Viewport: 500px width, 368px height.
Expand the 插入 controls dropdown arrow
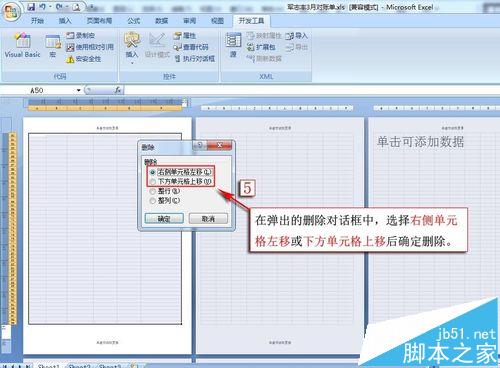[x=132, y=63]
